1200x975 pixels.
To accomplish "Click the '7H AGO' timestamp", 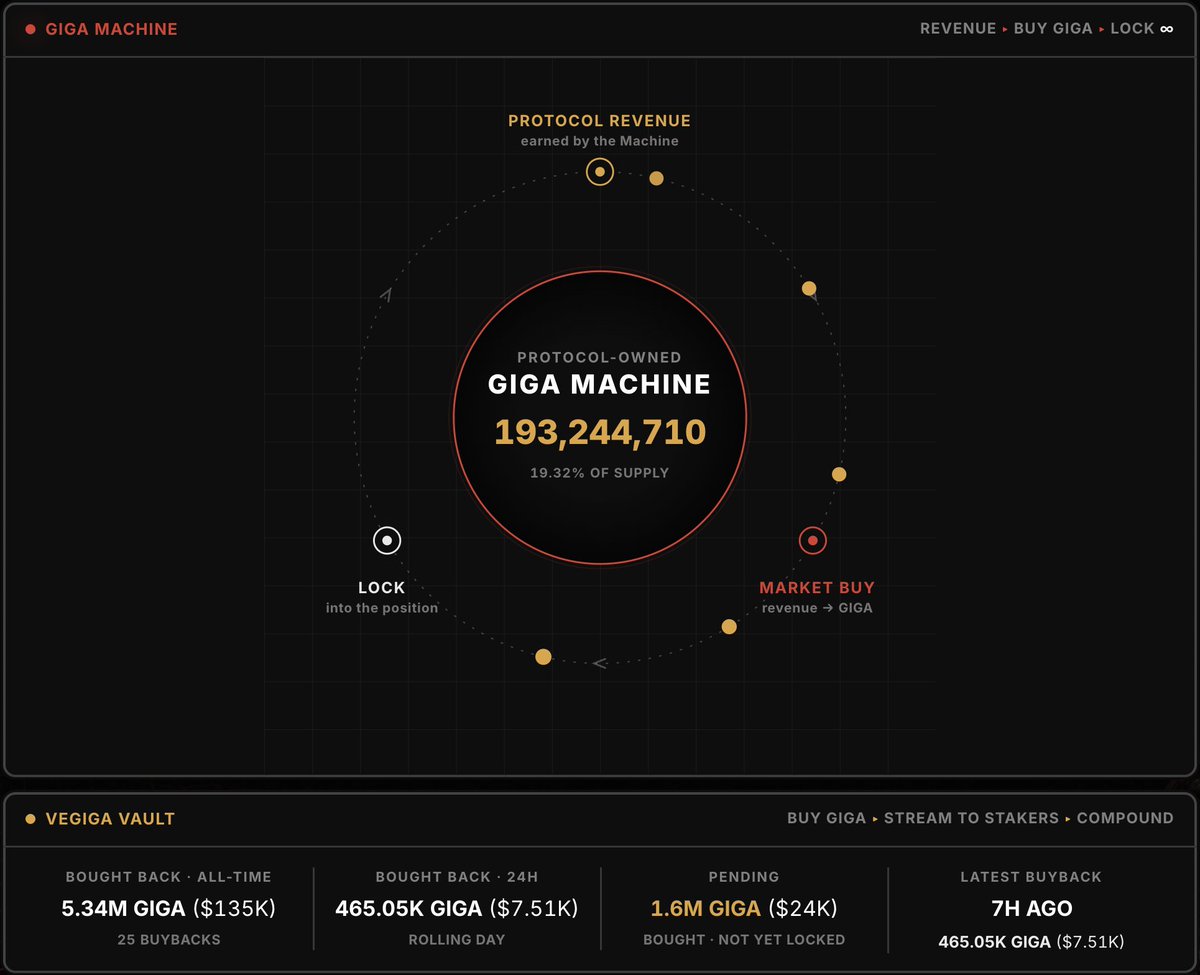I will (1031, 909).
